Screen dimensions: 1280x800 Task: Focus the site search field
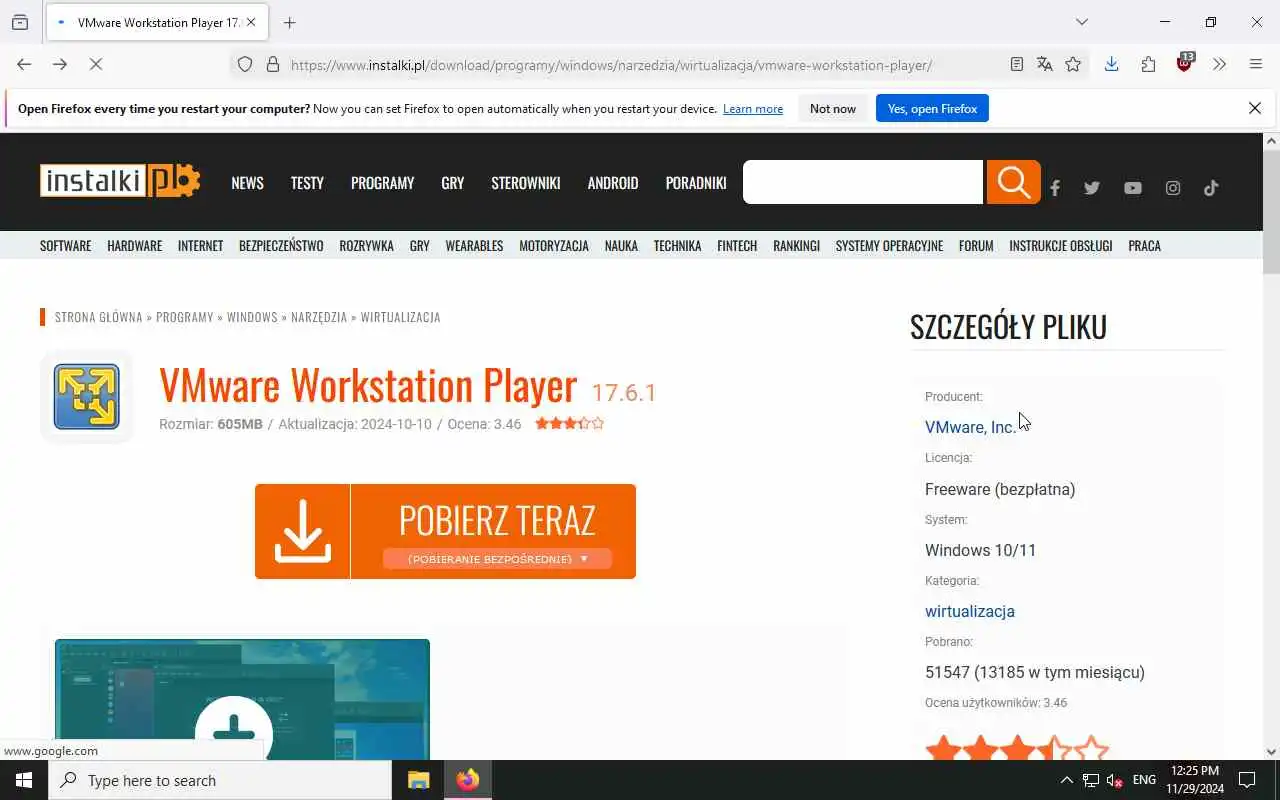(x=863, y=182)
